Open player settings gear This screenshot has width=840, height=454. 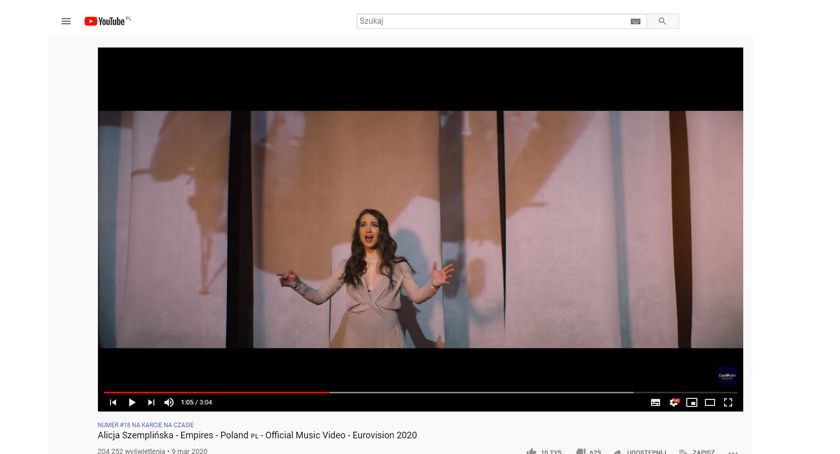click(674, 403)
